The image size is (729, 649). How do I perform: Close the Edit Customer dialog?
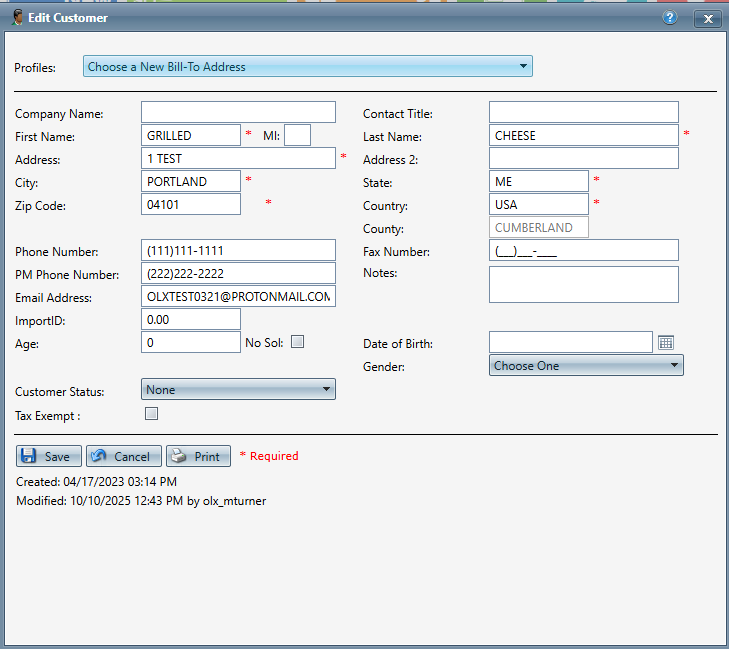[708, 18]
